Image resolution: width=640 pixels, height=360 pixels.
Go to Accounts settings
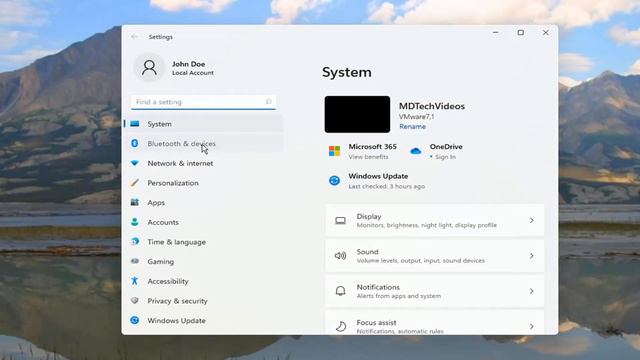coord(203,222)
